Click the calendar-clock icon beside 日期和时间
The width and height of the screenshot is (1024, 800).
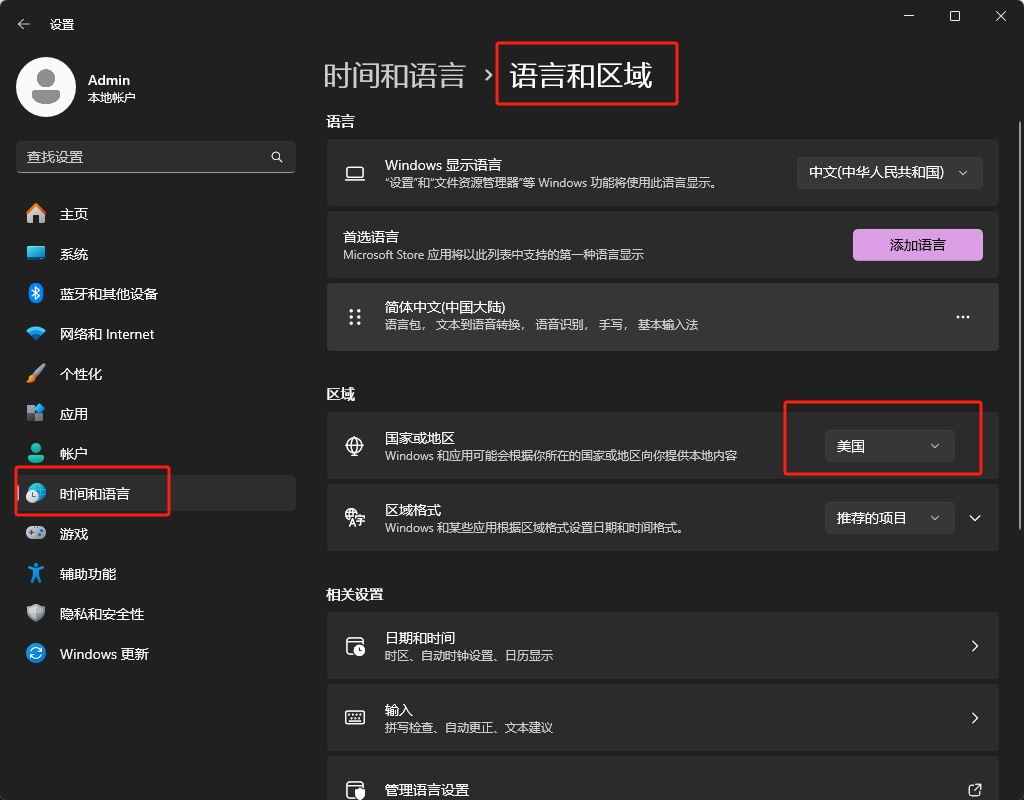(x=355, y=646)
